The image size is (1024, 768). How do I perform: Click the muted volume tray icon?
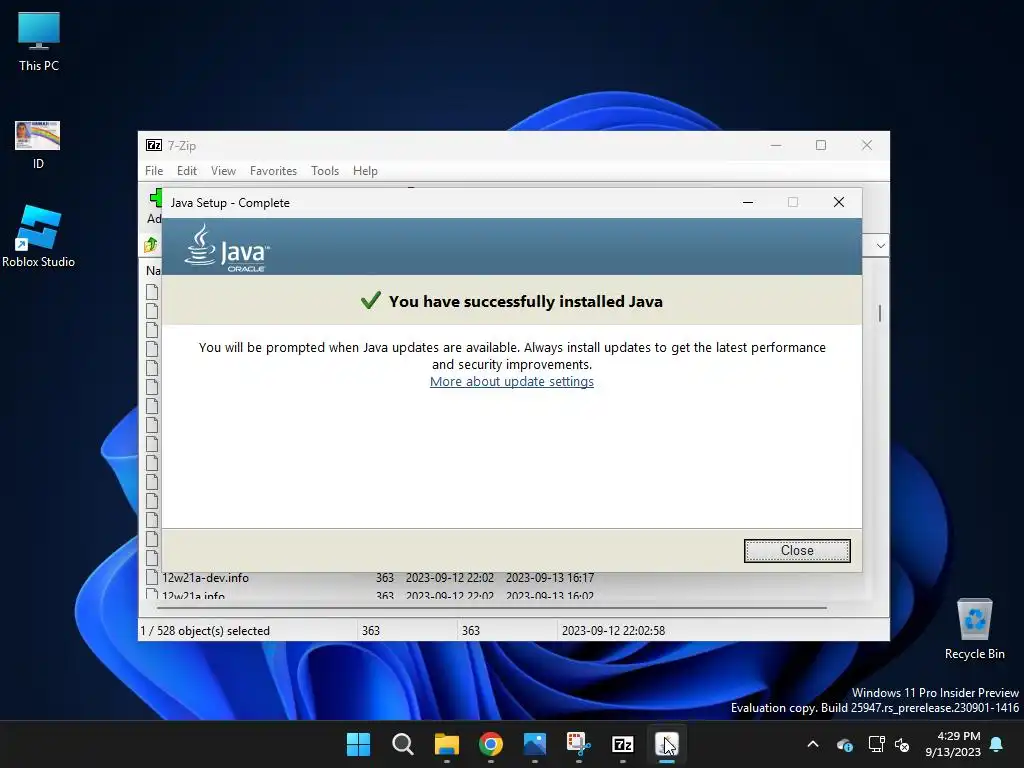point(902,744)
